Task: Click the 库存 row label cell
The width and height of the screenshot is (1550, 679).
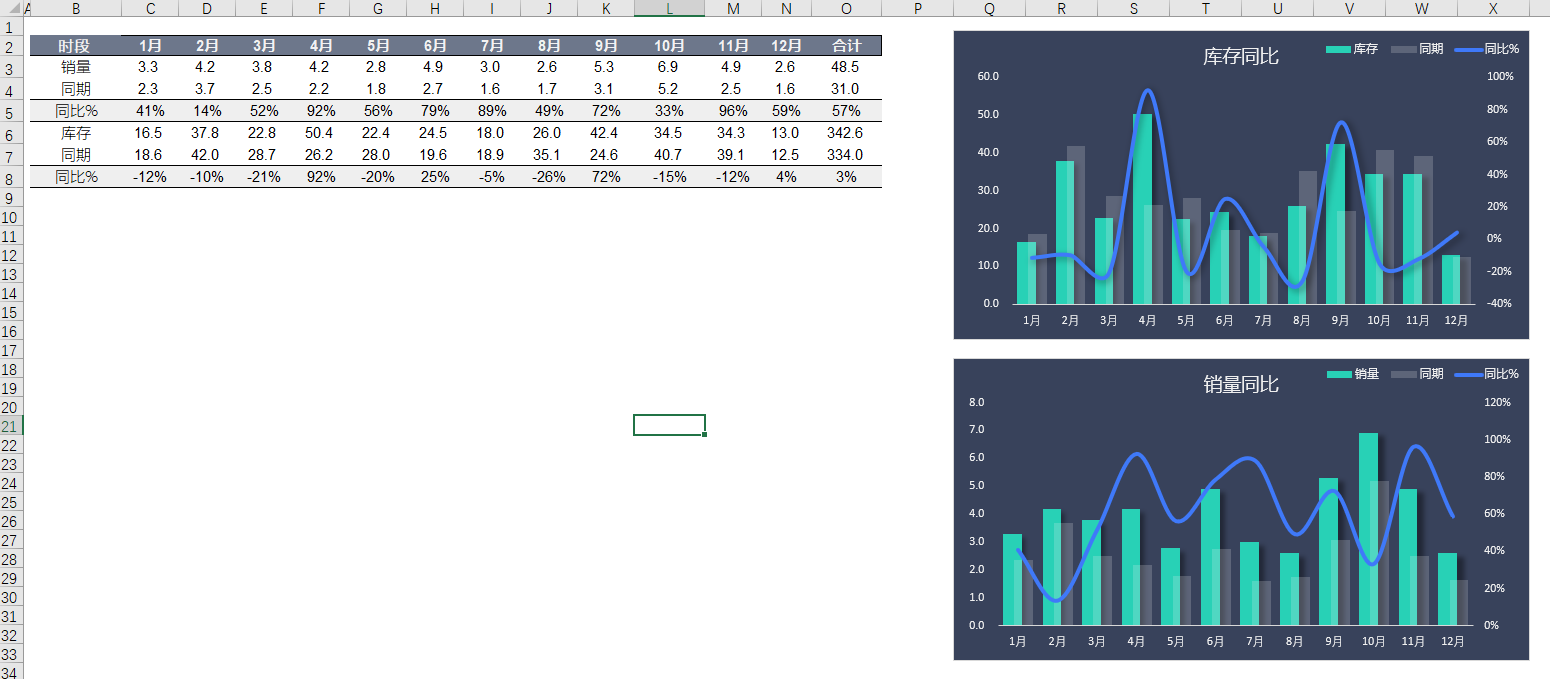Action: click(75, 133)
